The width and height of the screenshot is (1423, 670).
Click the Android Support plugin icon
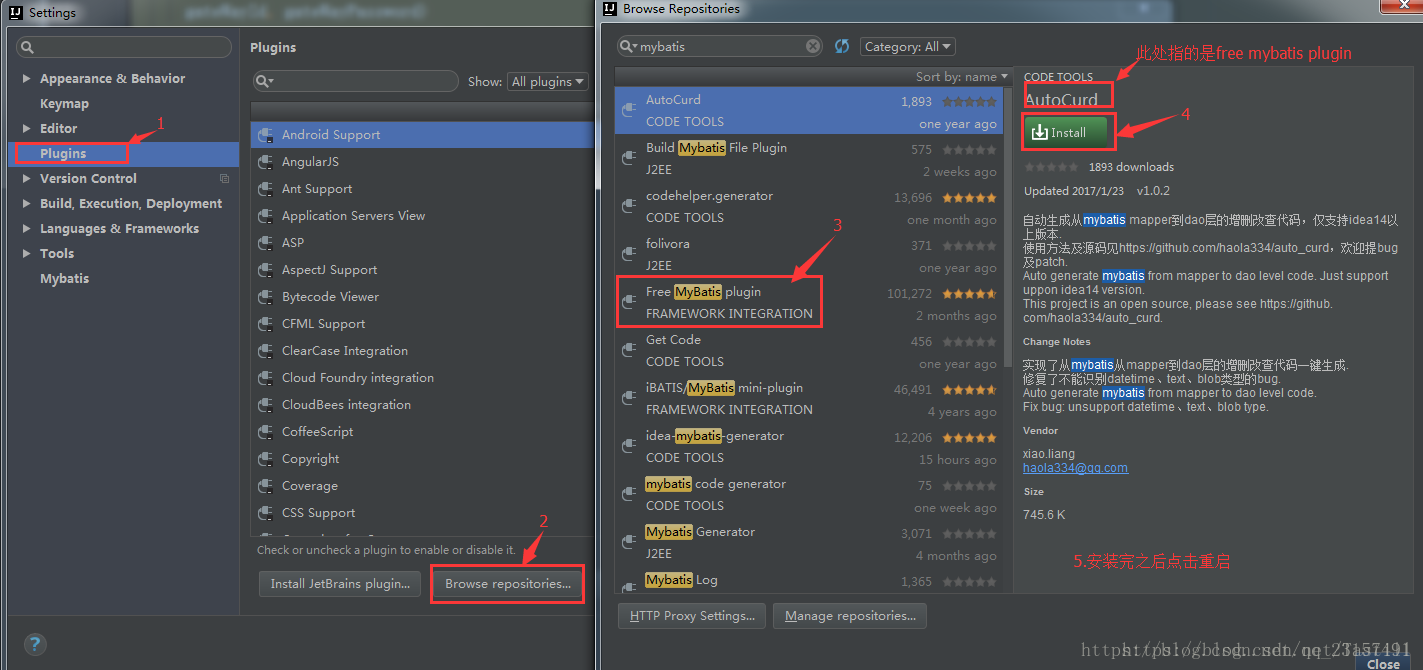(x=266, y=135)
